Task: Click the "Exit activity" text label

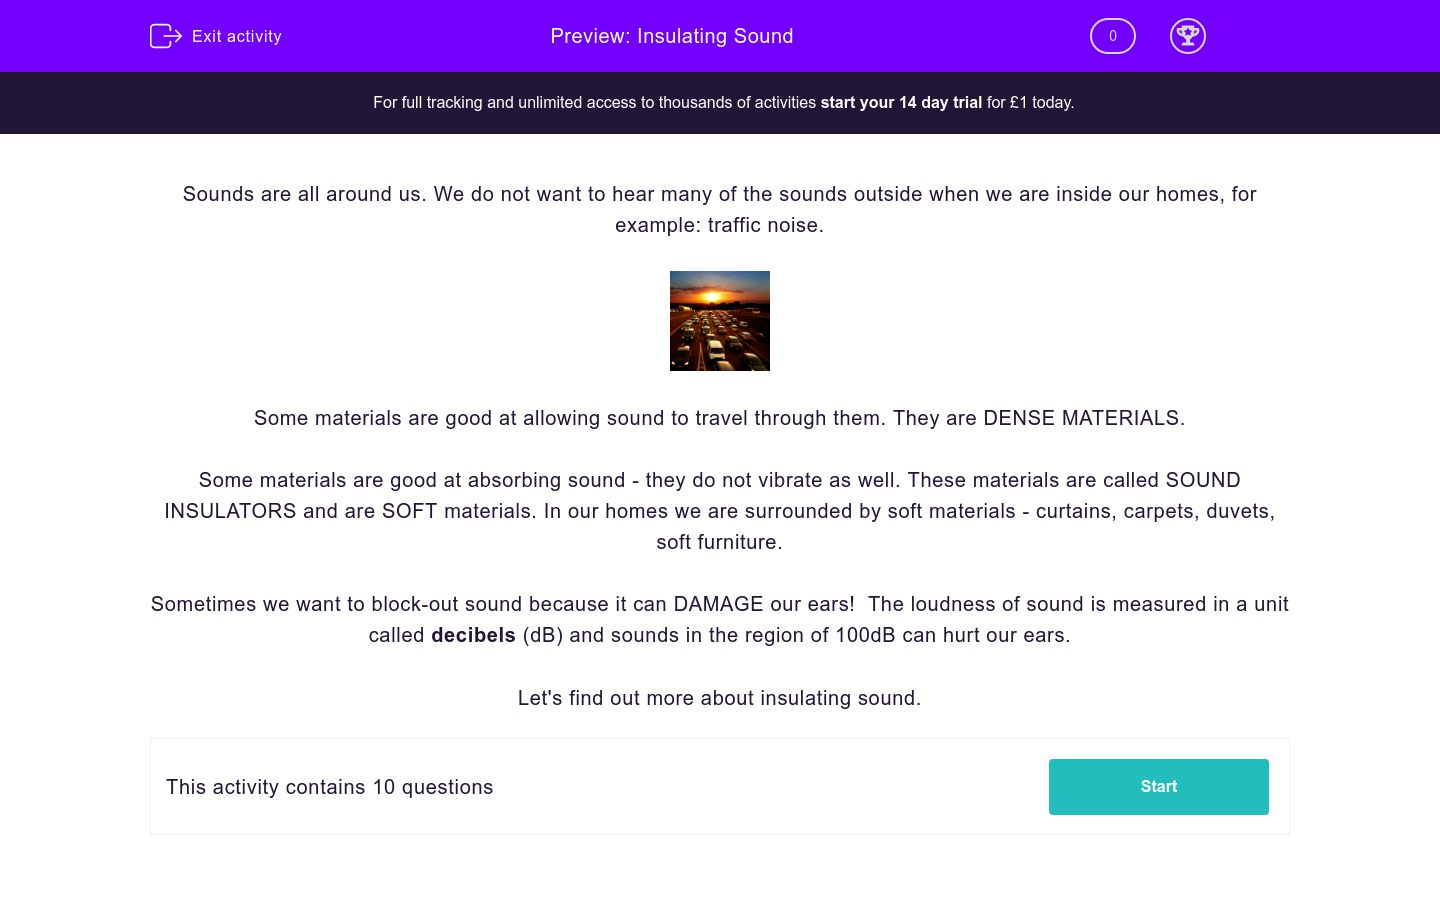Action: coord(237,37)
